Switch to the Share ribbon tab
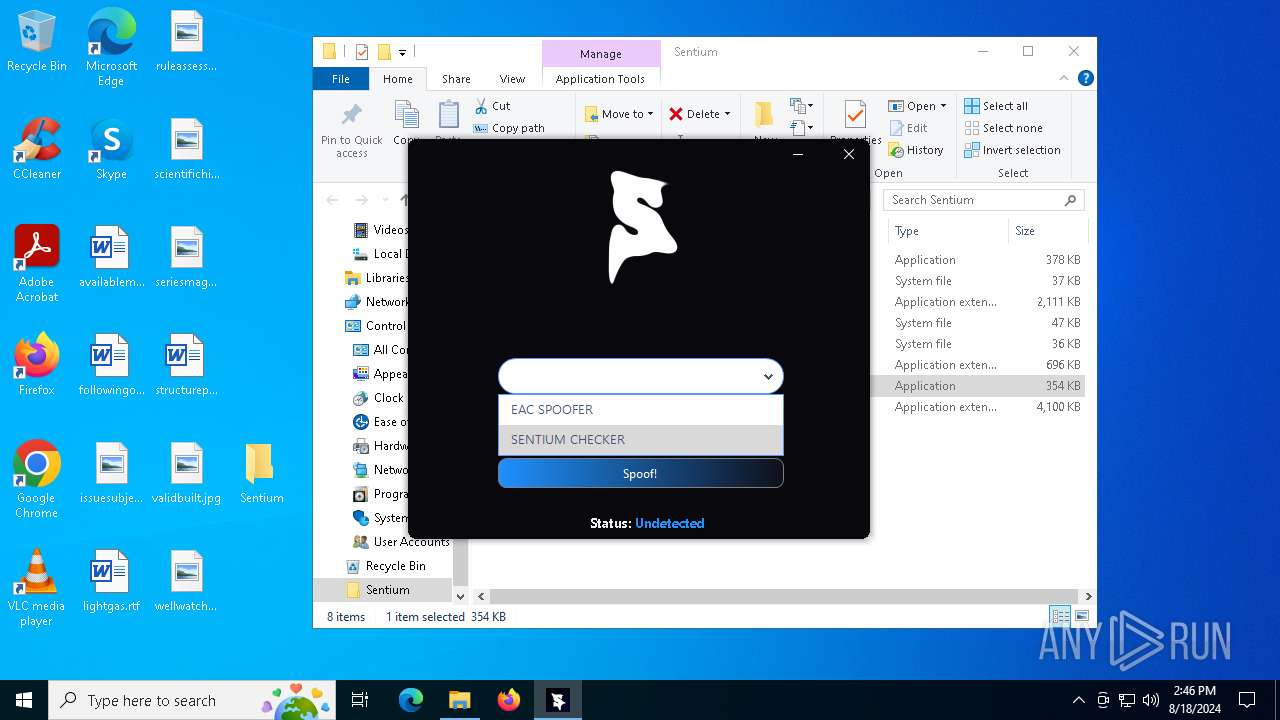 pyautogui.click(x=456, y=79)
